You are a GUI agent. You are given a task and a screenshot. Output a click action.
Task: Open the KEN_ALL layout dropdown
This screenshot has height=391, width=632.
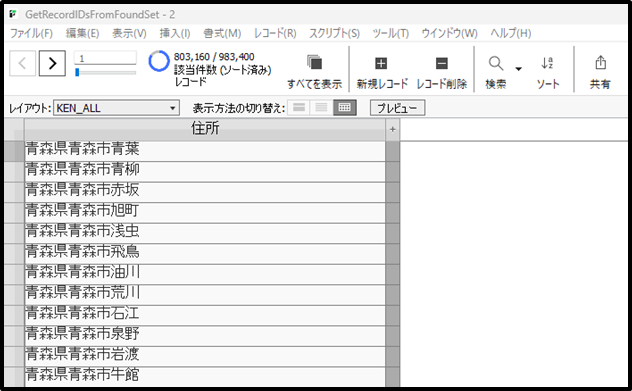click(116, 108)
